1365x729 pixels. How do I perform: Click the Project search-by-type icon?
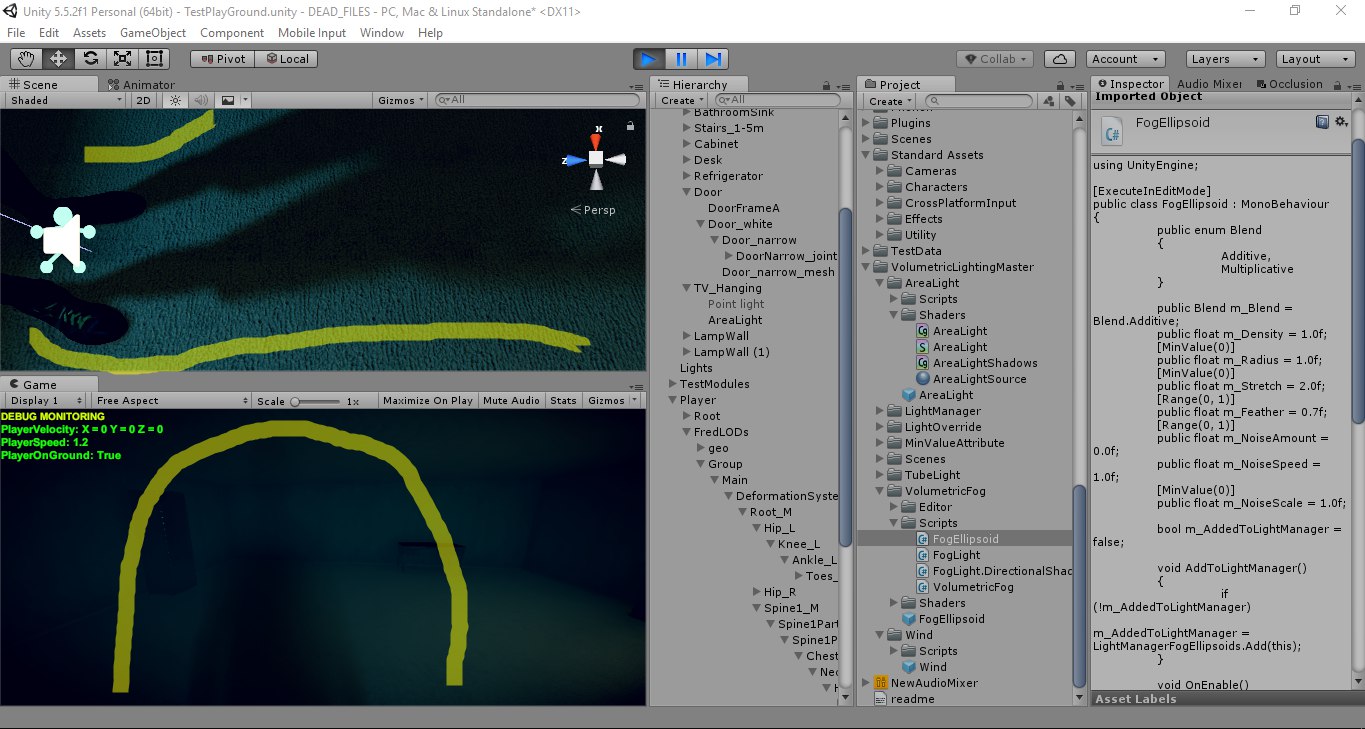coord(1048,101)
